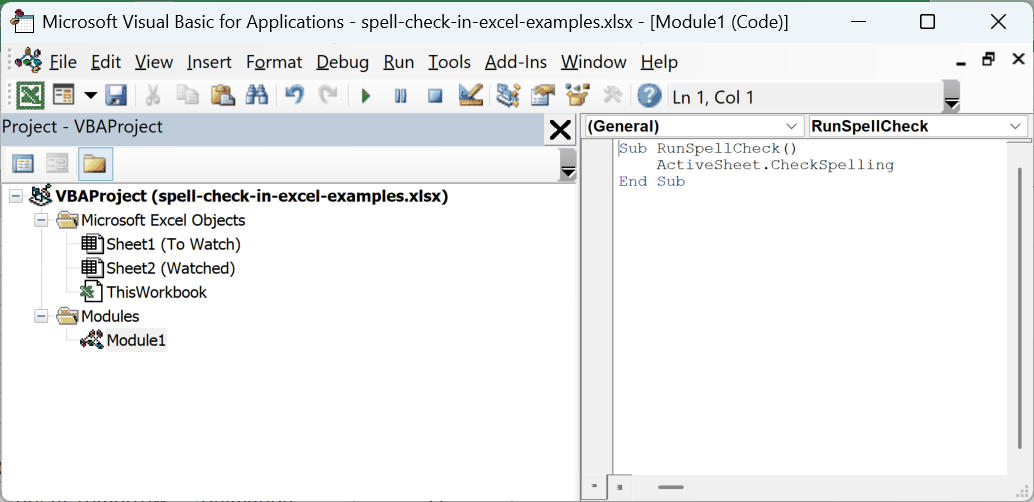Click the View Code icon in Project pane
The image size is (1034, 502).
point(24,164)
